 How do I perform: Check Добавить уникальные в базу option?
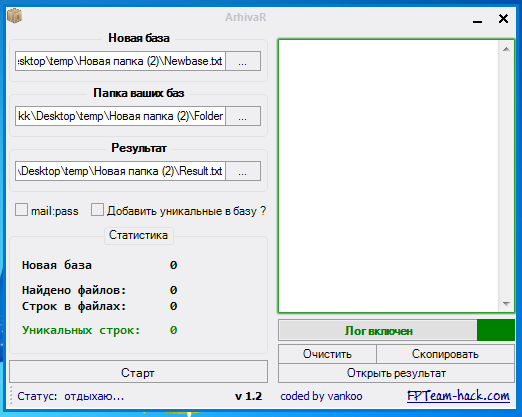tap(97, 210)
